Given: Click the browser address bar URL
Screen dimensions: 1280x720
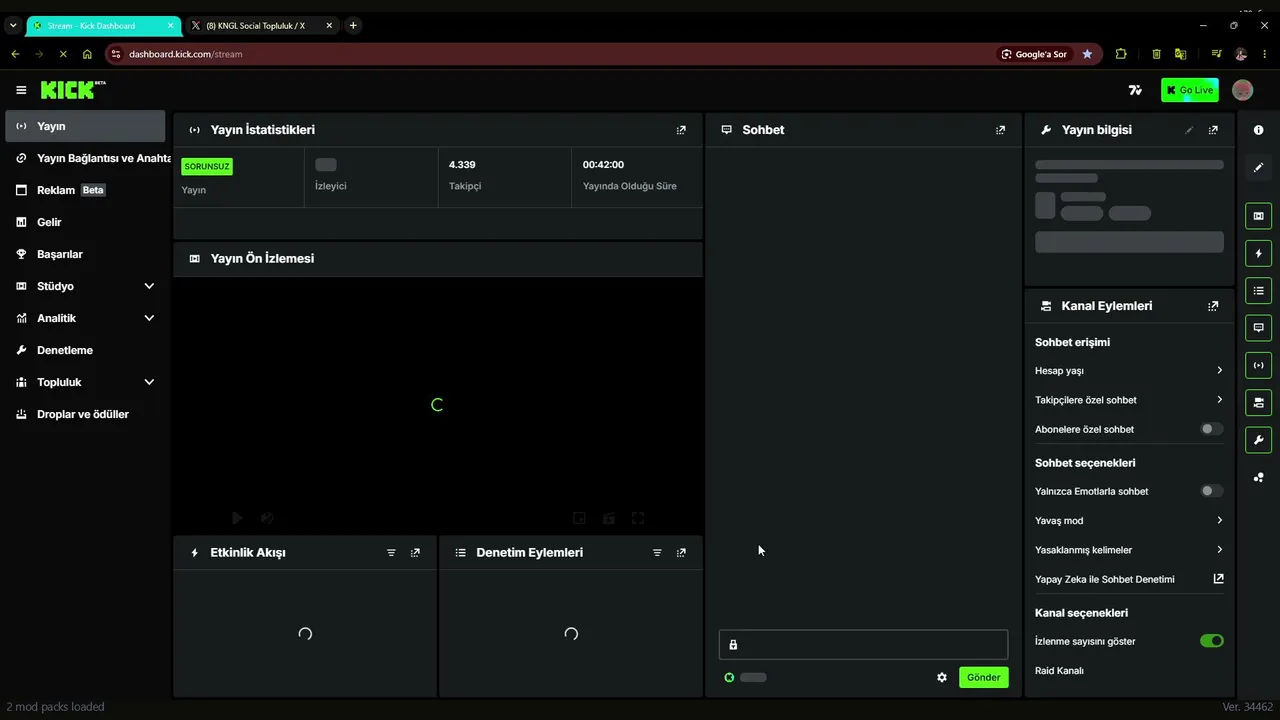Looking at the screenshot, I should pyautogui.click(x=186, y=54).
